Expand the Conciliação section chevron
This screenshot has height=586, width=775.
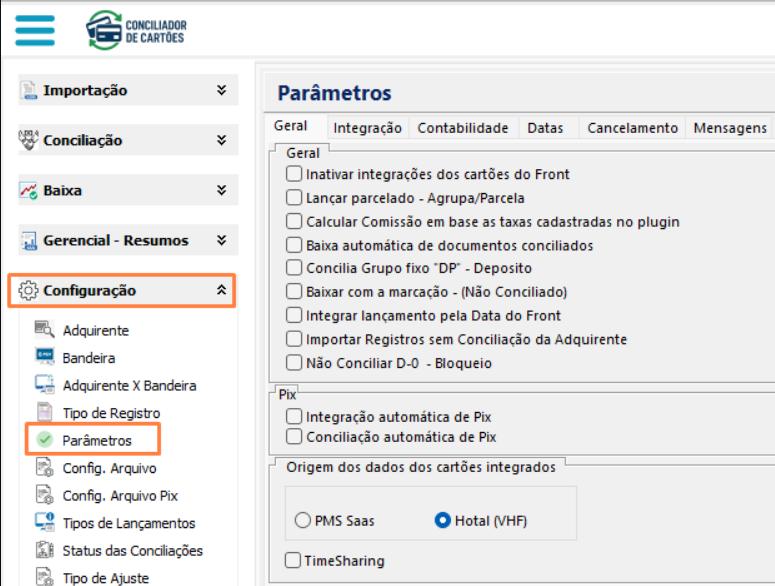click(x=221, y=140)
